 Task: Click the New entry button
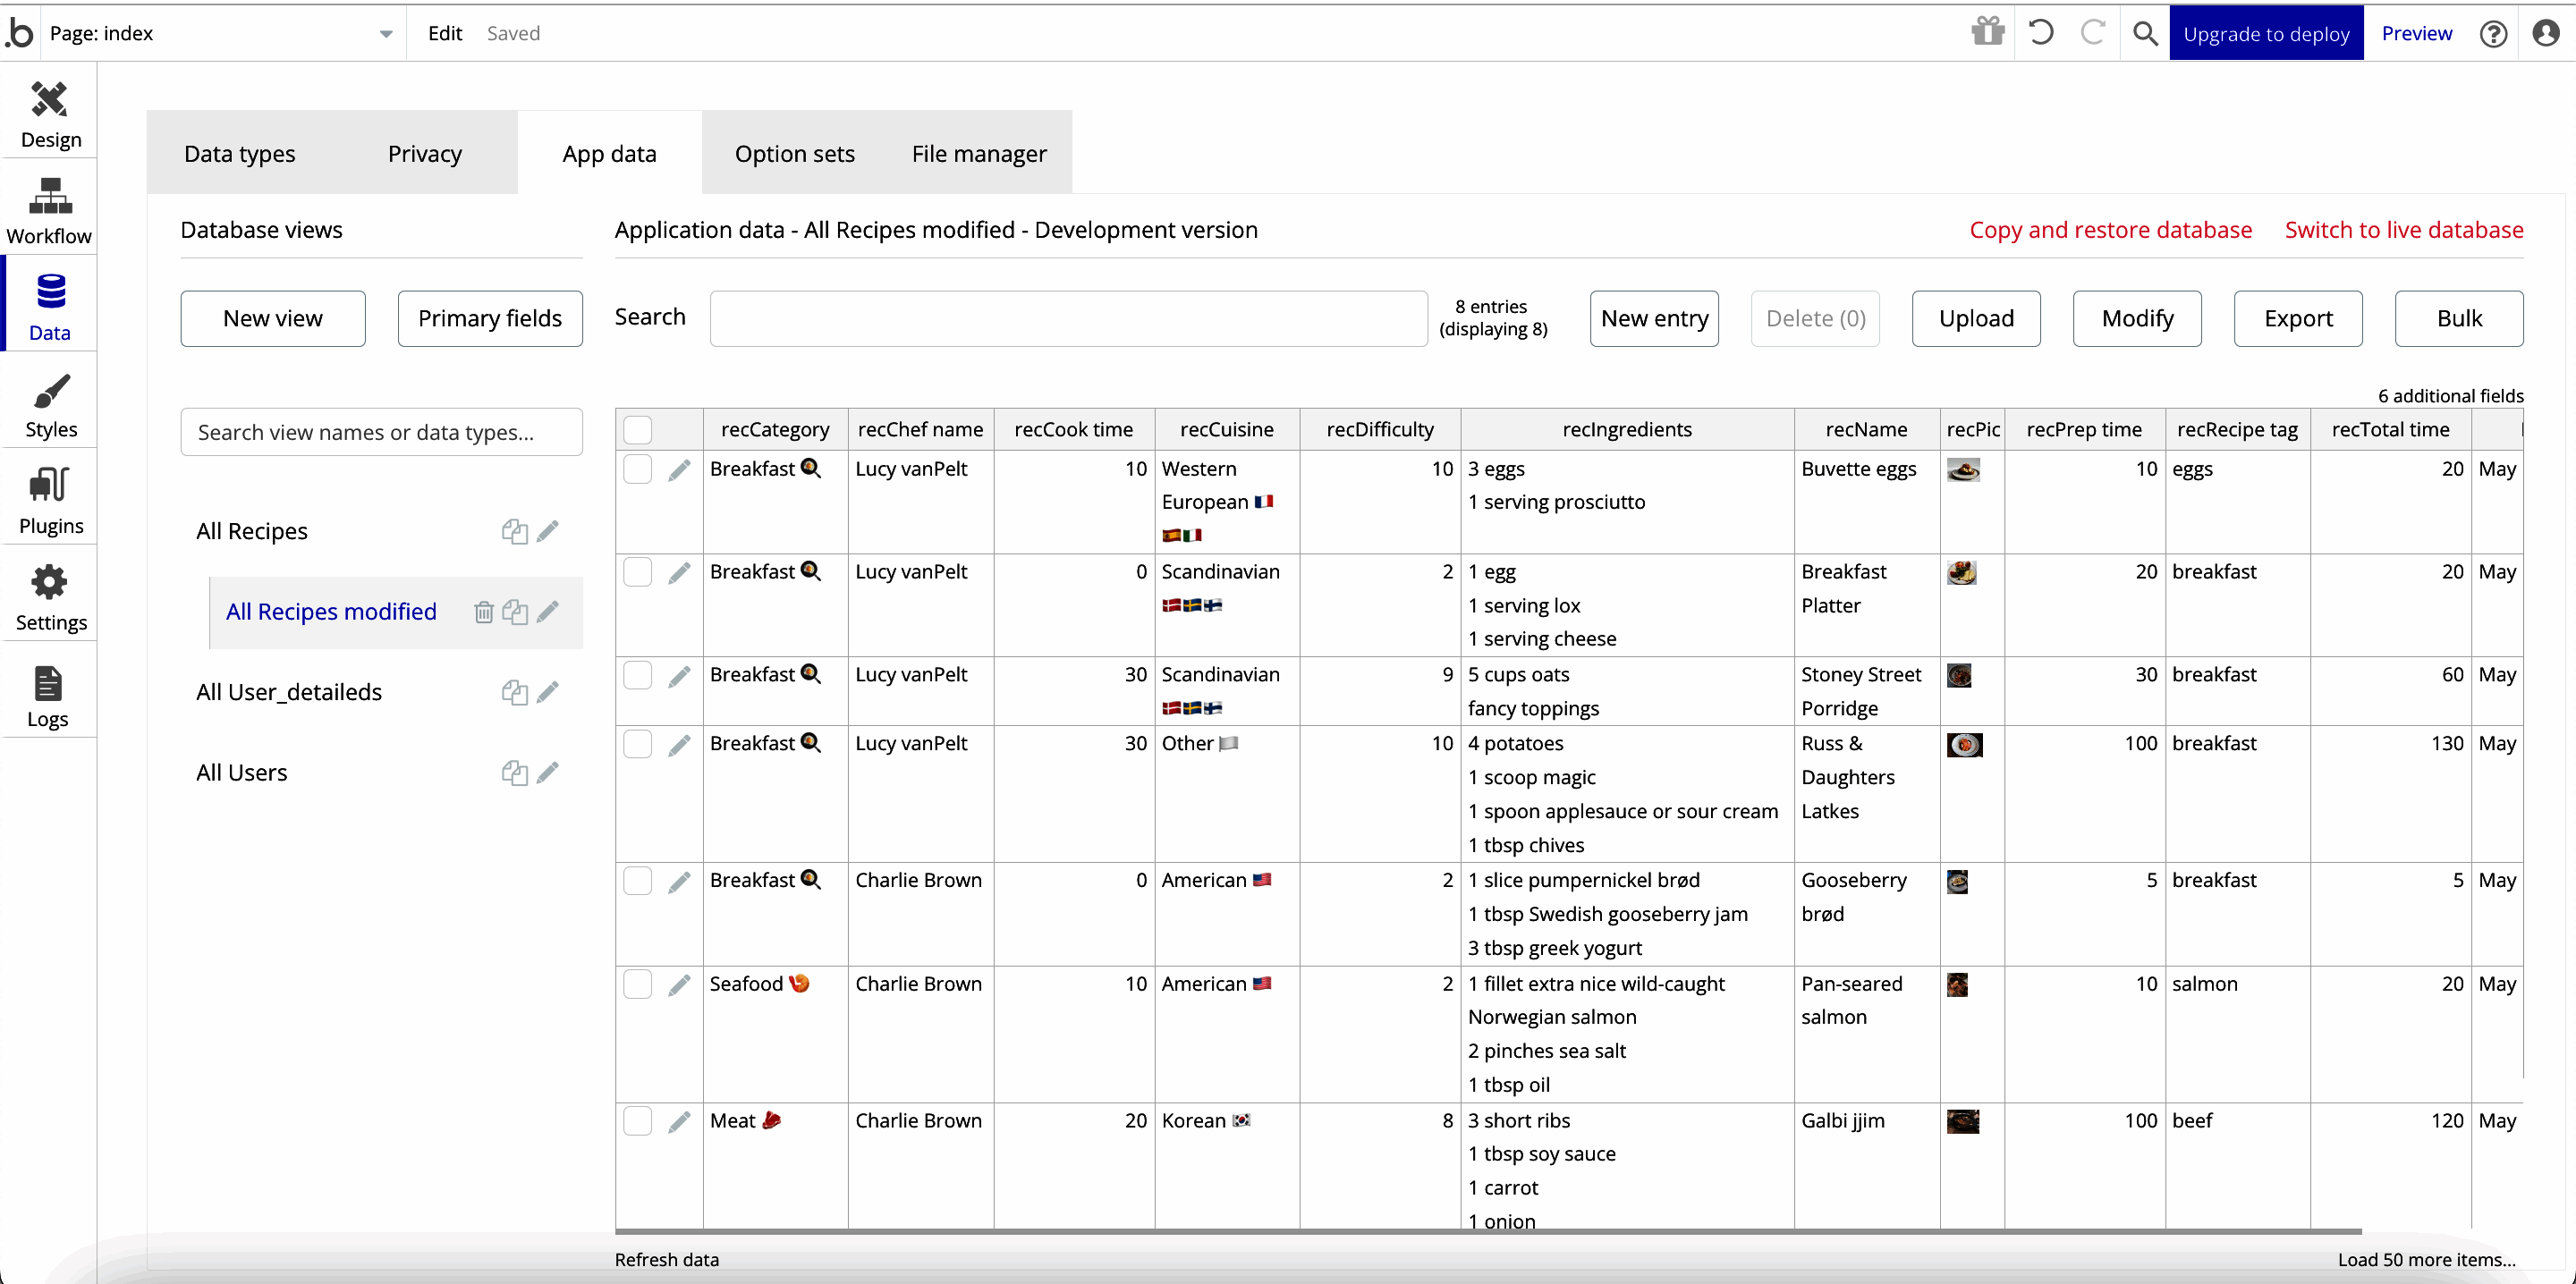tap(1653, 318)
